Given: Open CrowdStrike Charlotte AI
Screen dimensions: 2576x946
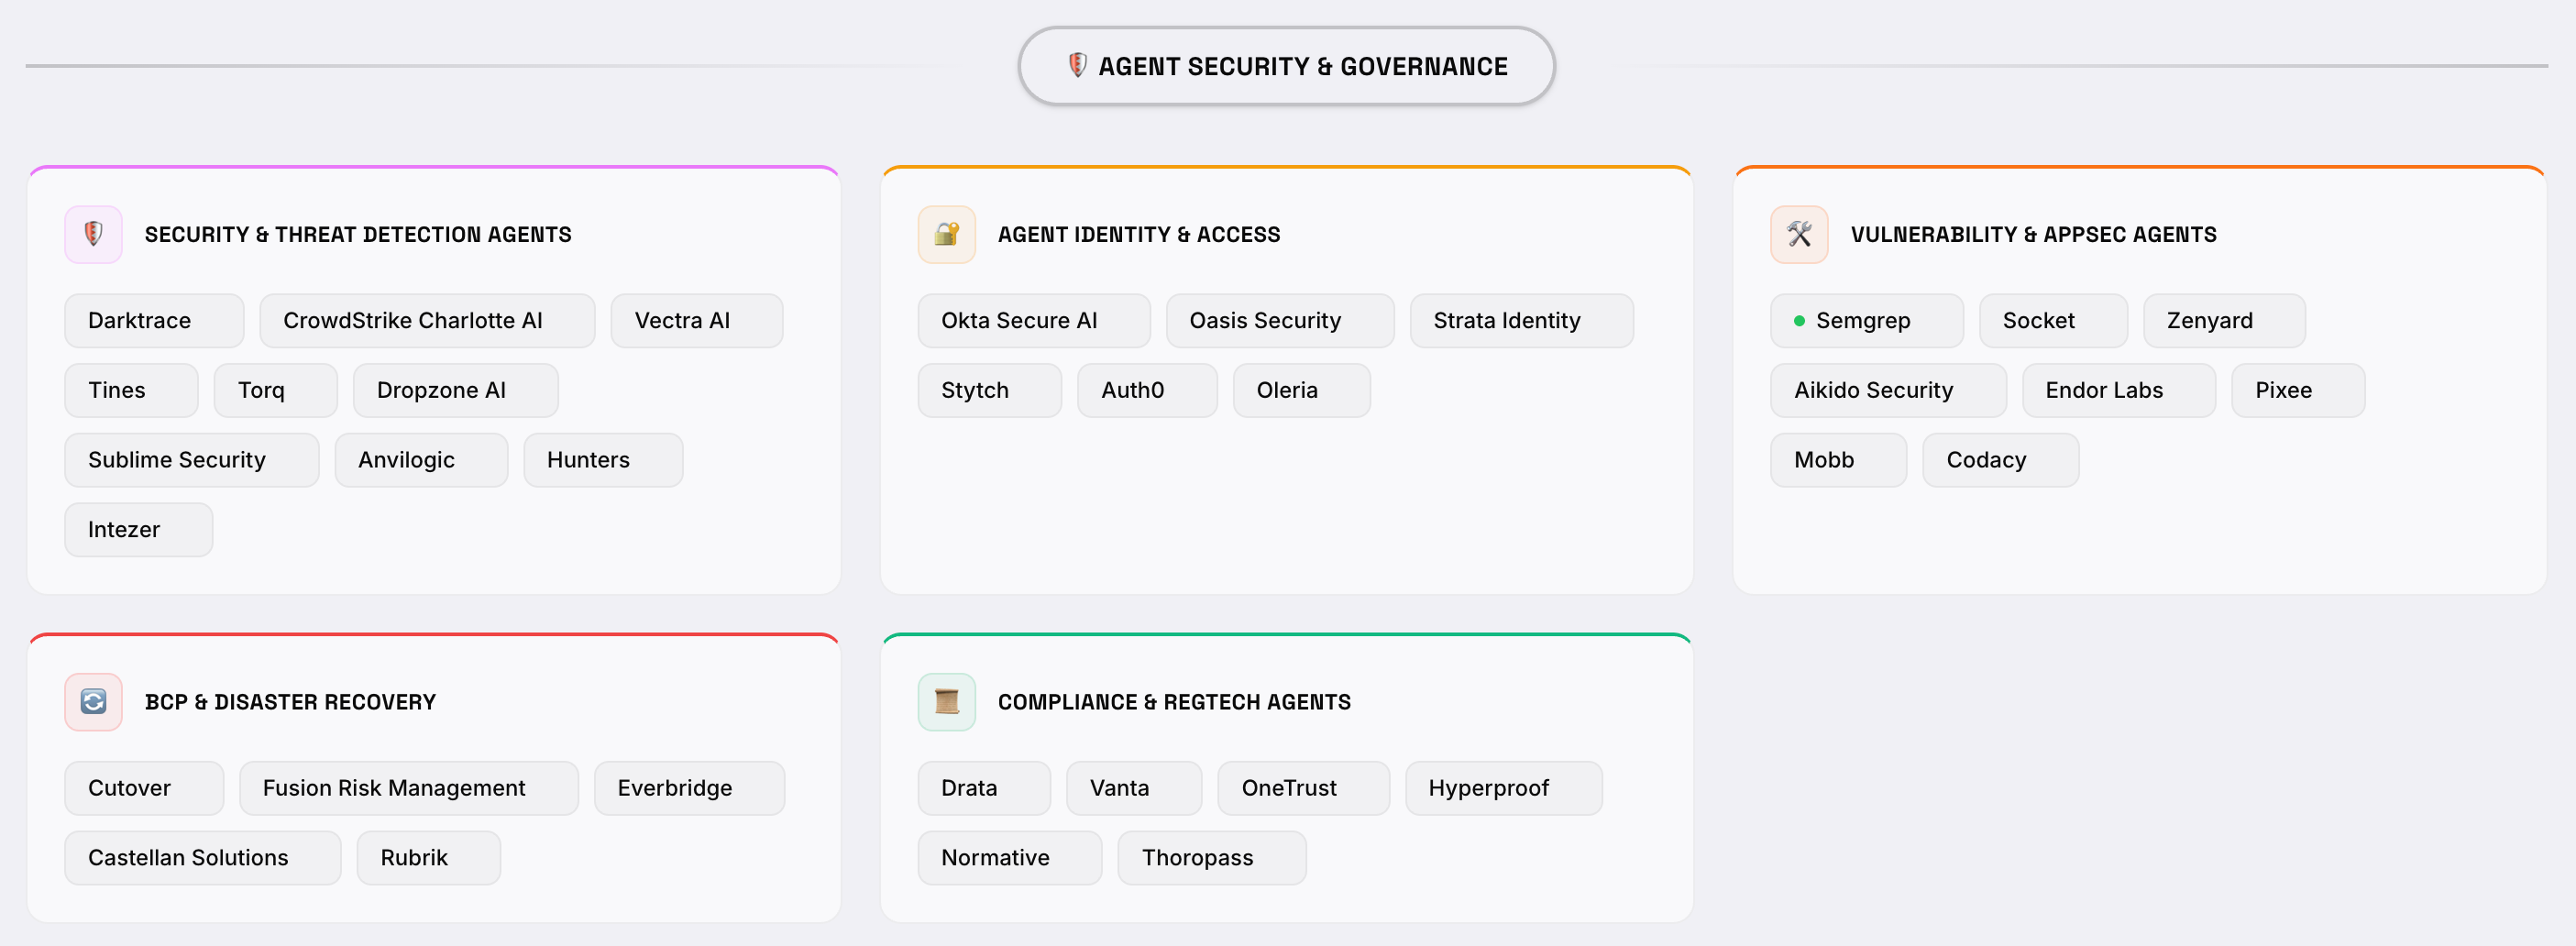Looking at the screenshot, I should tap(427, 321).
